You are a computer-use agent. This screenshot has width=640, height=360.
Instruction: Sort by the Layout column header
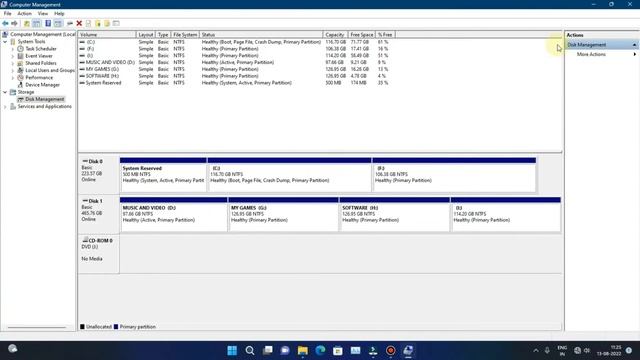(145, 35)
